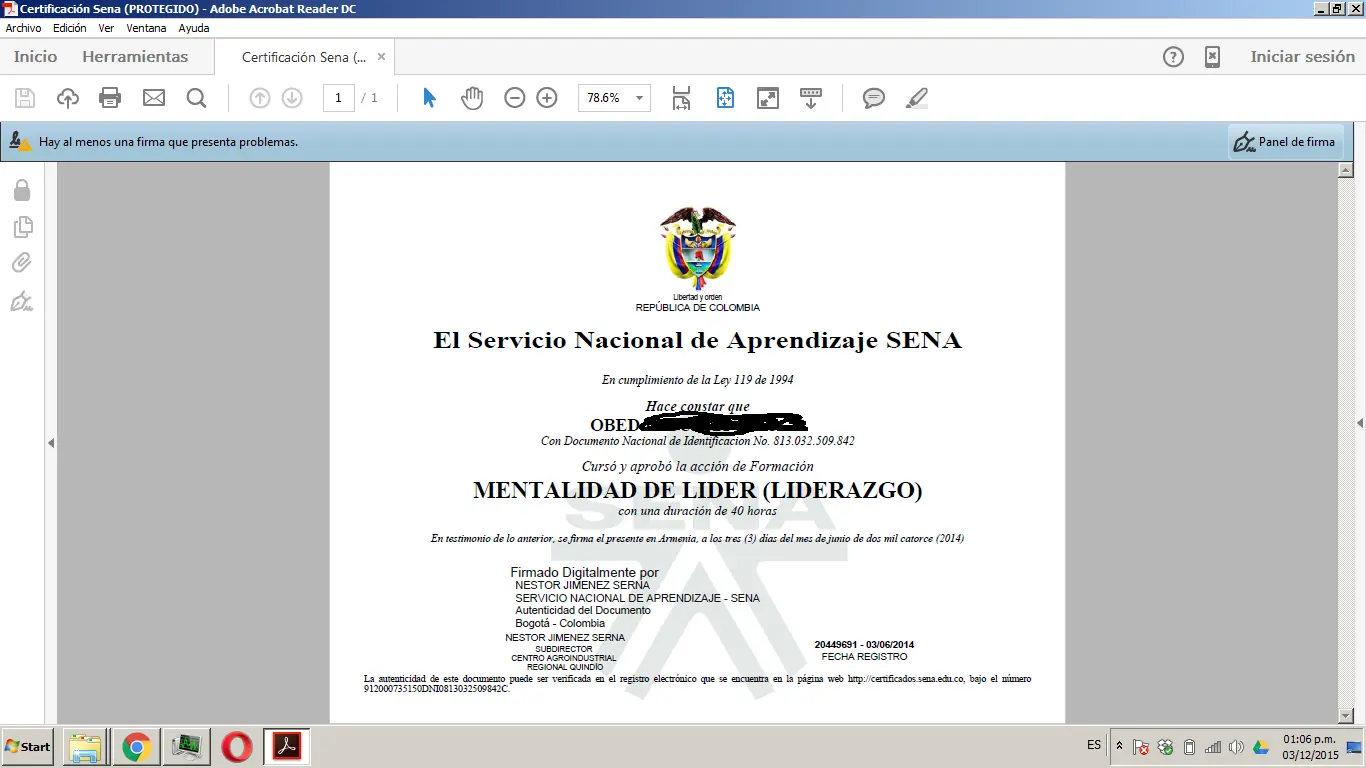
Task: Click the network signal tray icon
Action: click(1213, 747)
